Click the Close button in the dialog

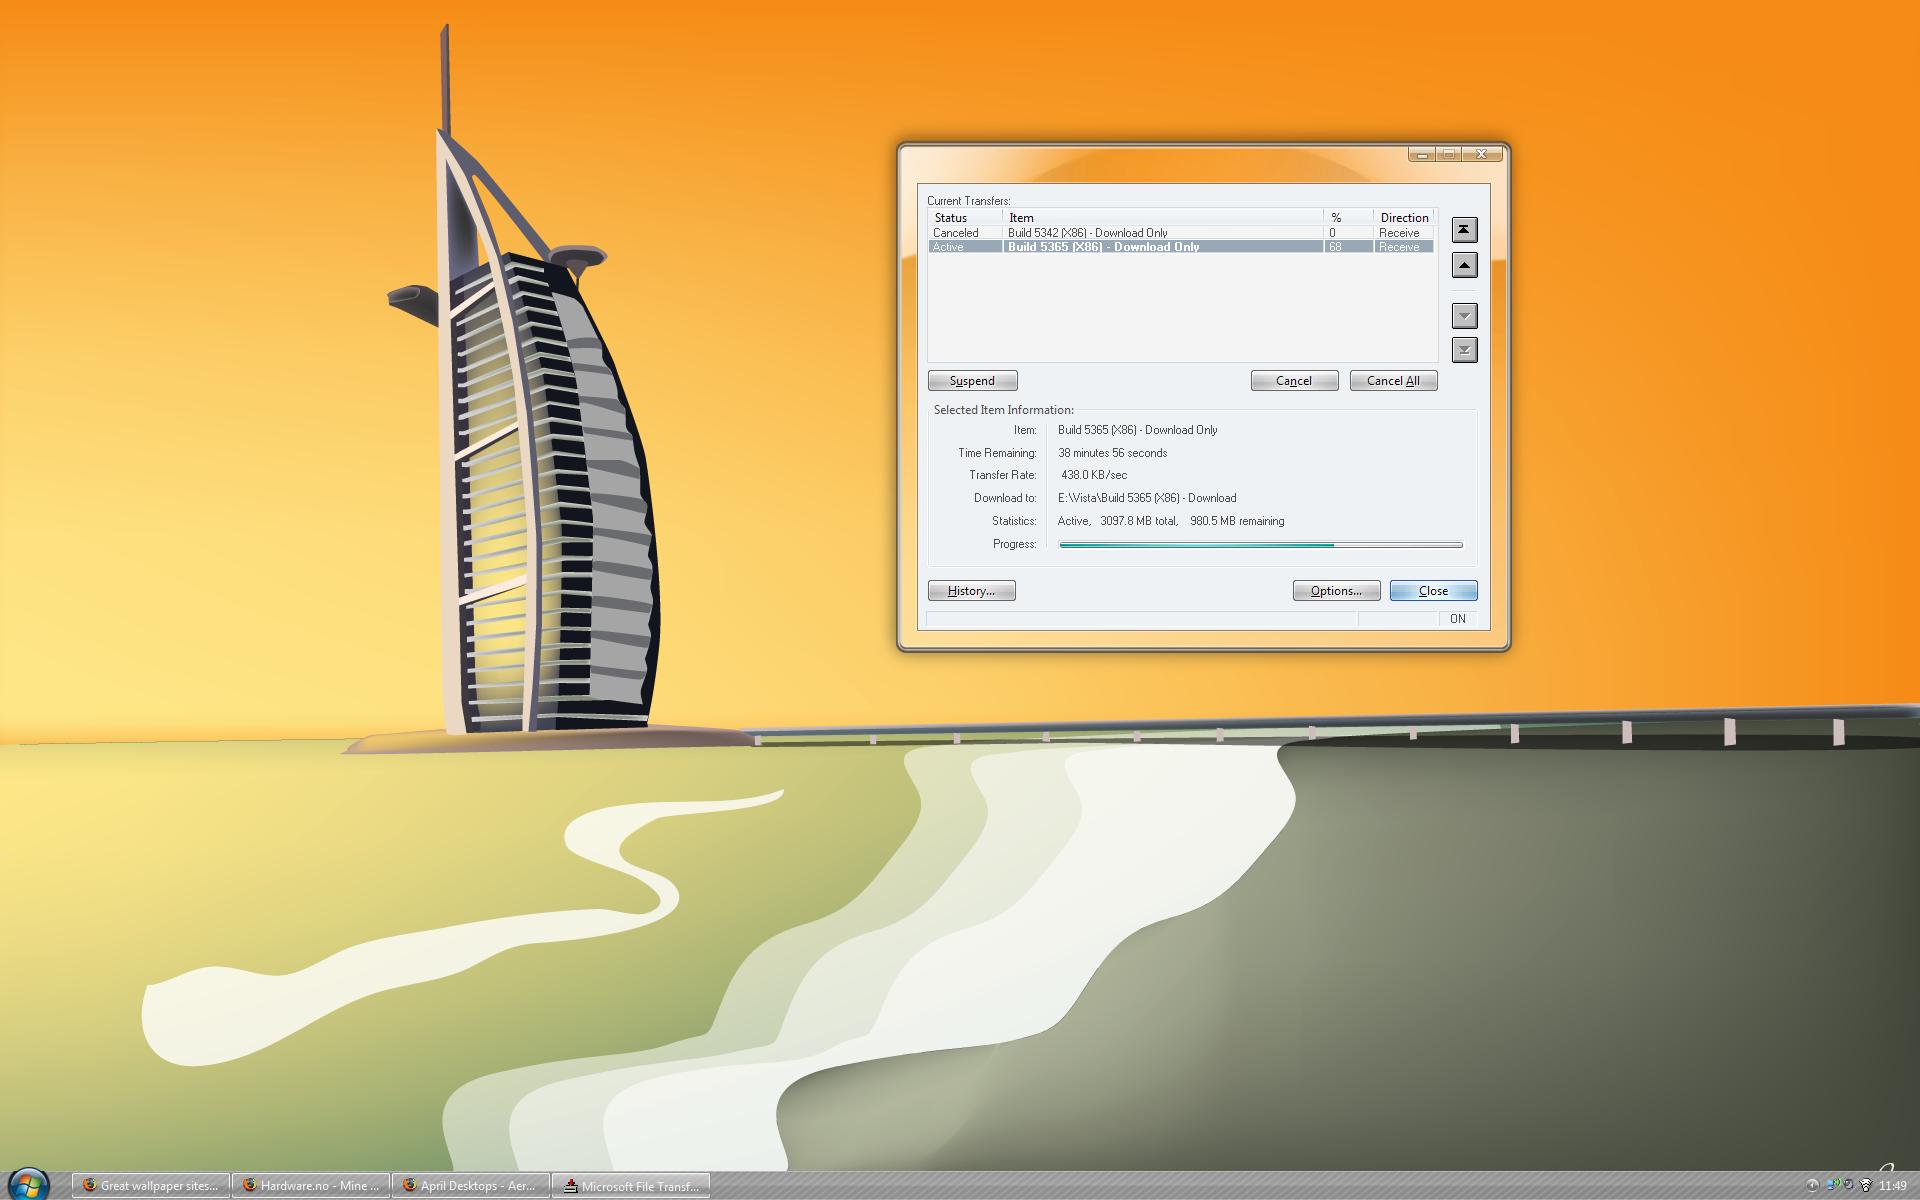click(x=1433, y=591)
